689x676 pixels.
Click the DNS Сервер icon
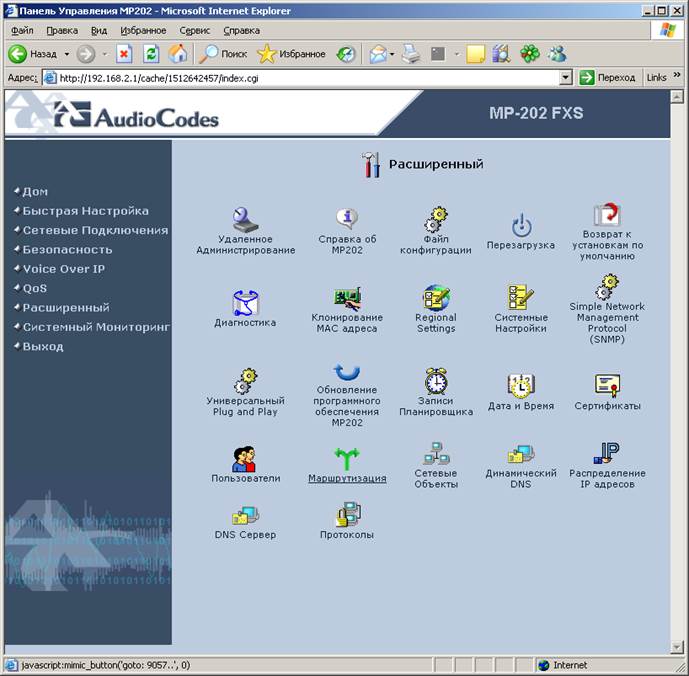click(245, 515)
